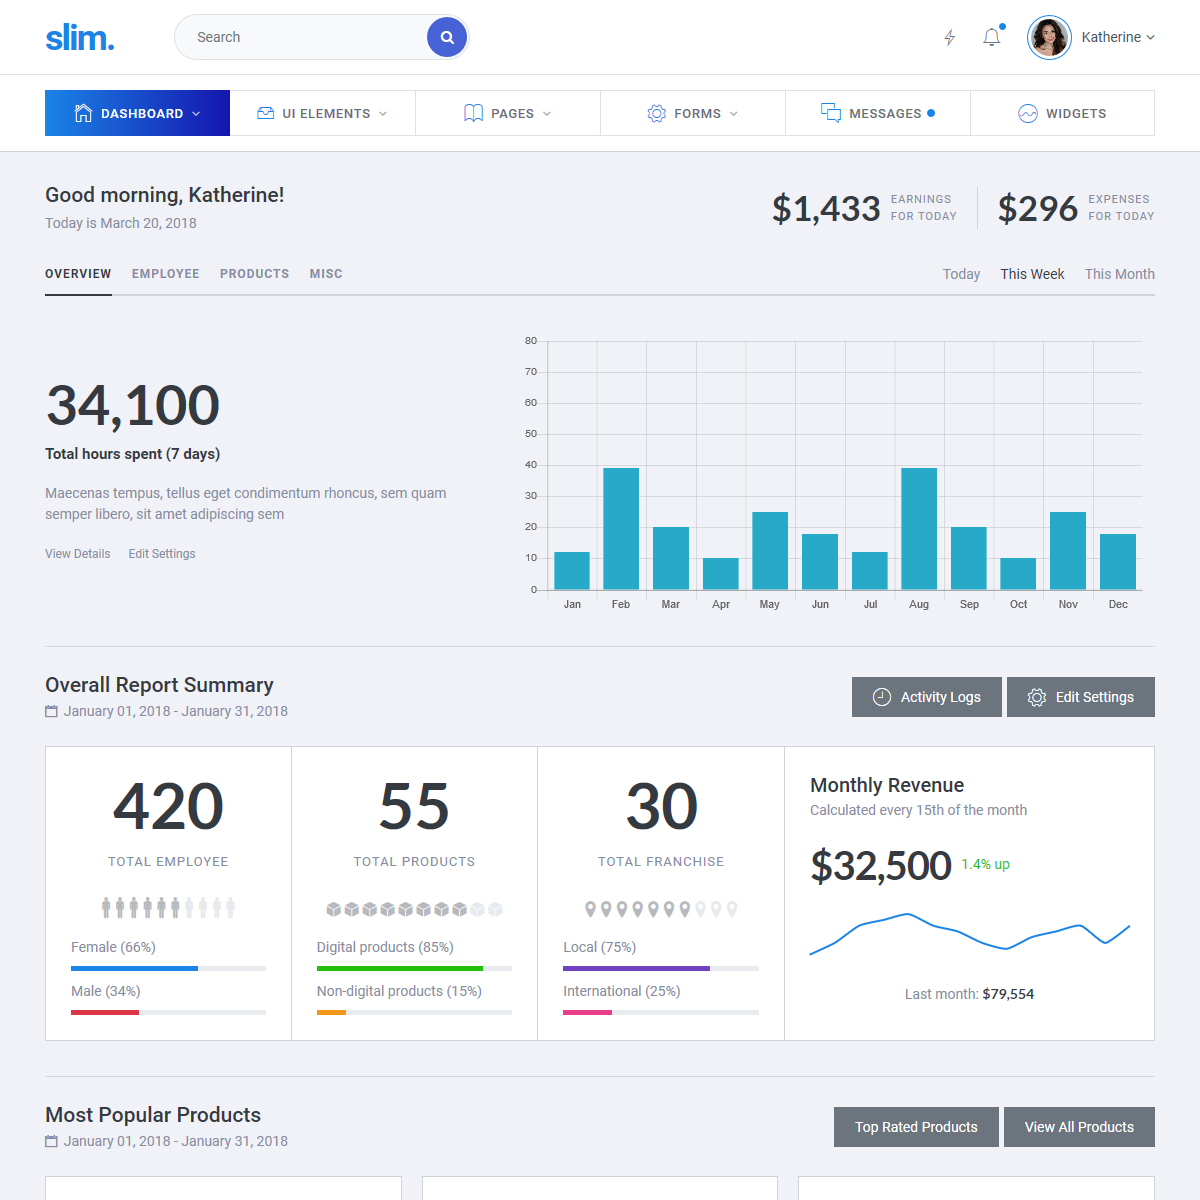Expand the Dashboard navigation dropdown
Image resolution: width=1200 pixels, height=1200 pixels.
138,113
